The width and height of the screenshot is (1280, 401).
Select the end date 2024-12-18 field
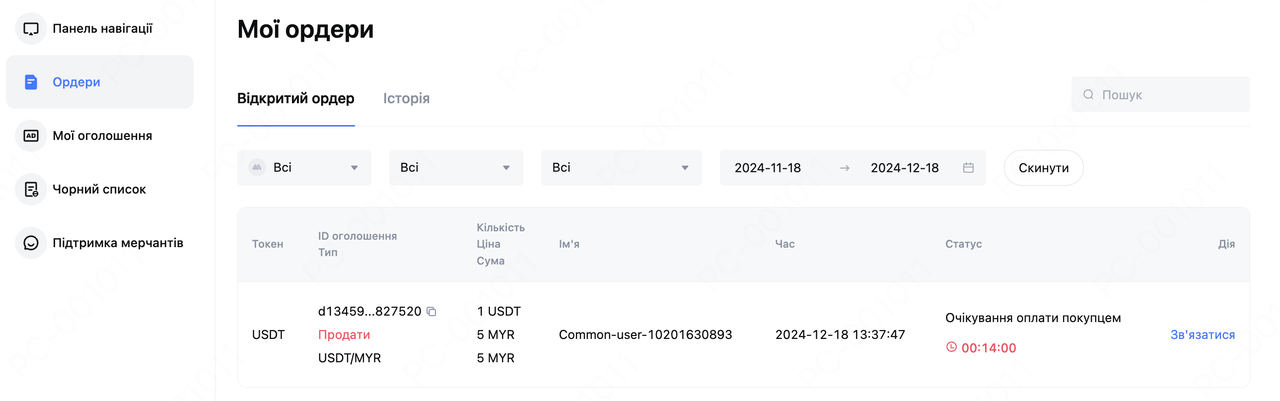tap(904, 168)
